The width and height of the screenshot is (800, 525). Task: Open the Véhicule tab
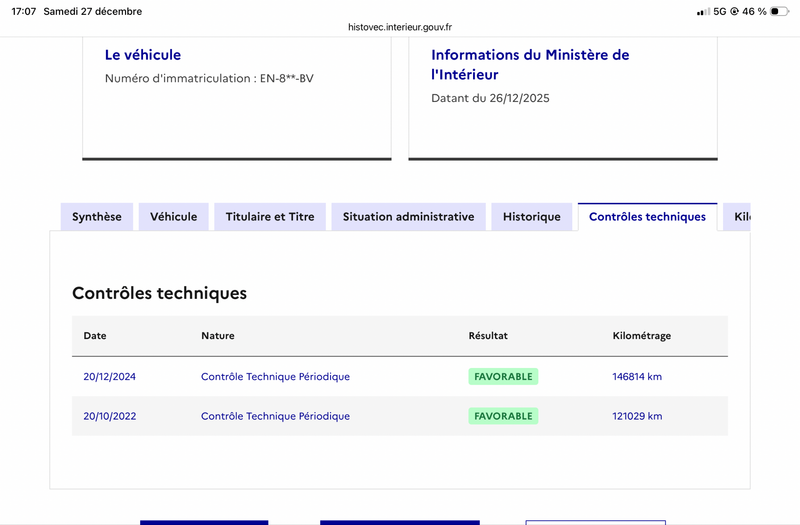[174, 217]
